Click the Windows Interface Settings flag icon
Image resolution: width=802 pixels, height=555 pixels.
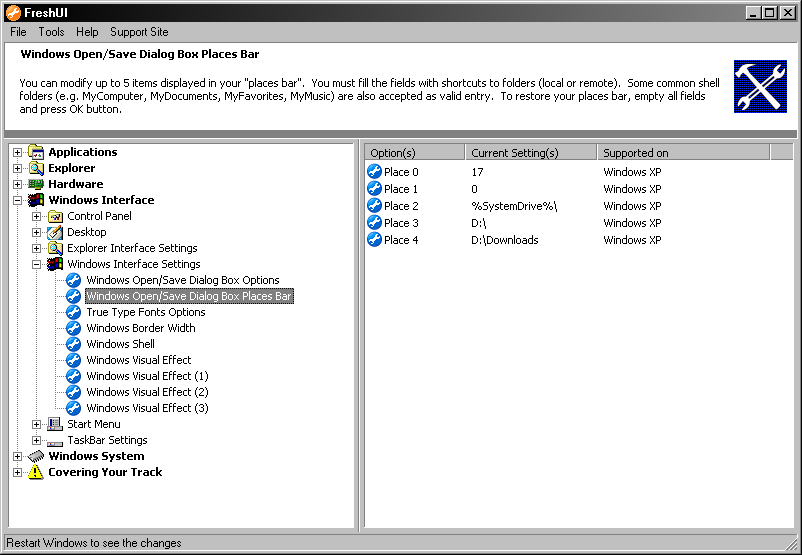point(55,264)
